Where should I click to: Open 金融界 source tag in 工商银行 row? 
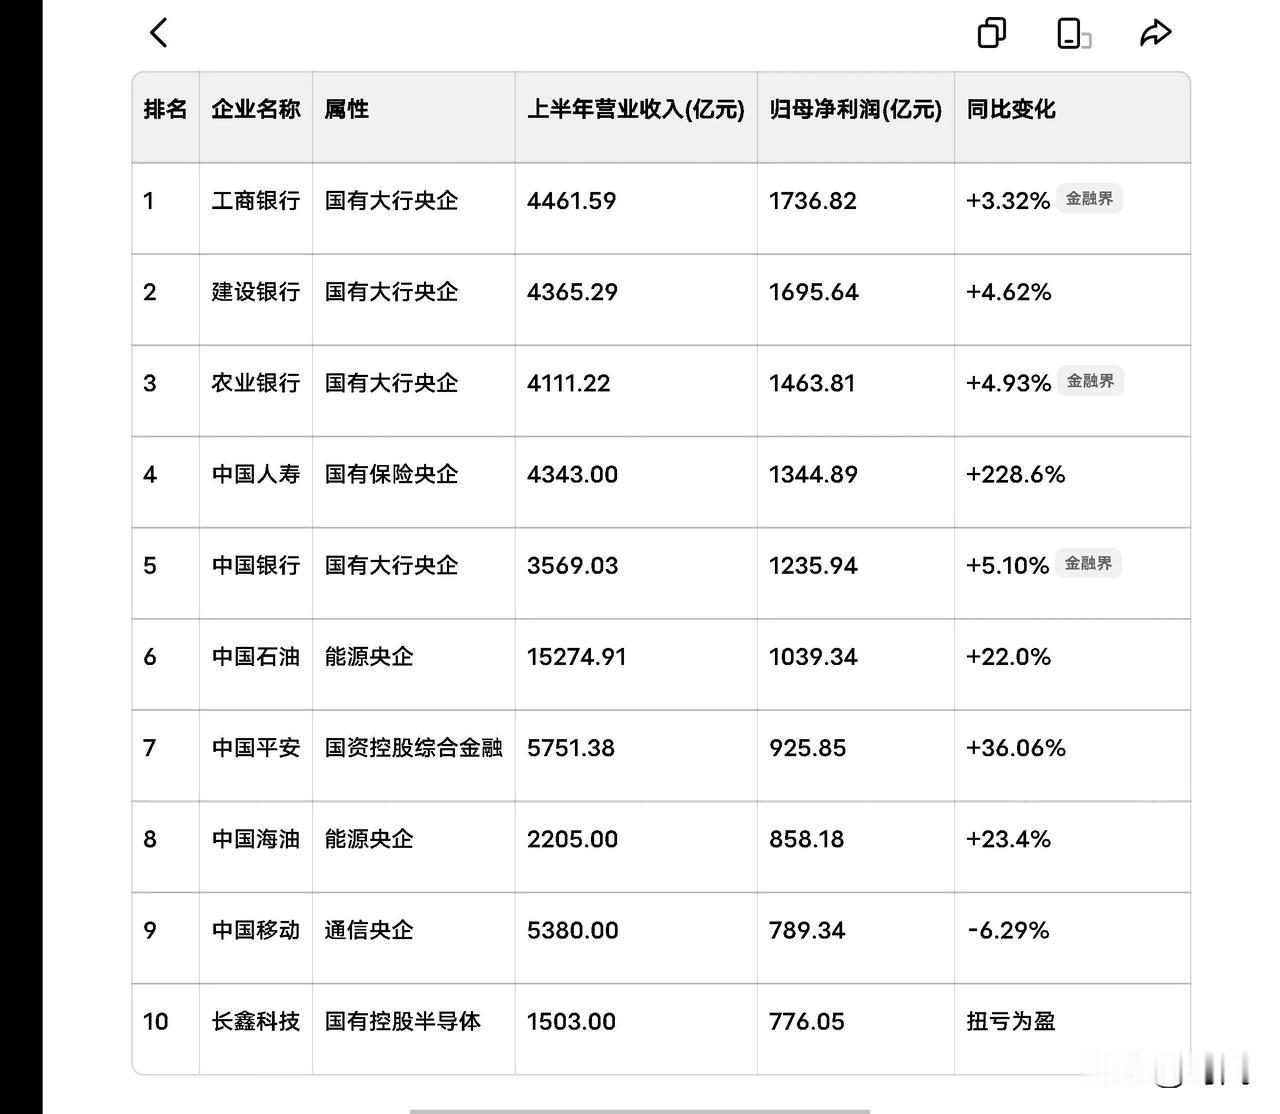pos(1089,198)
